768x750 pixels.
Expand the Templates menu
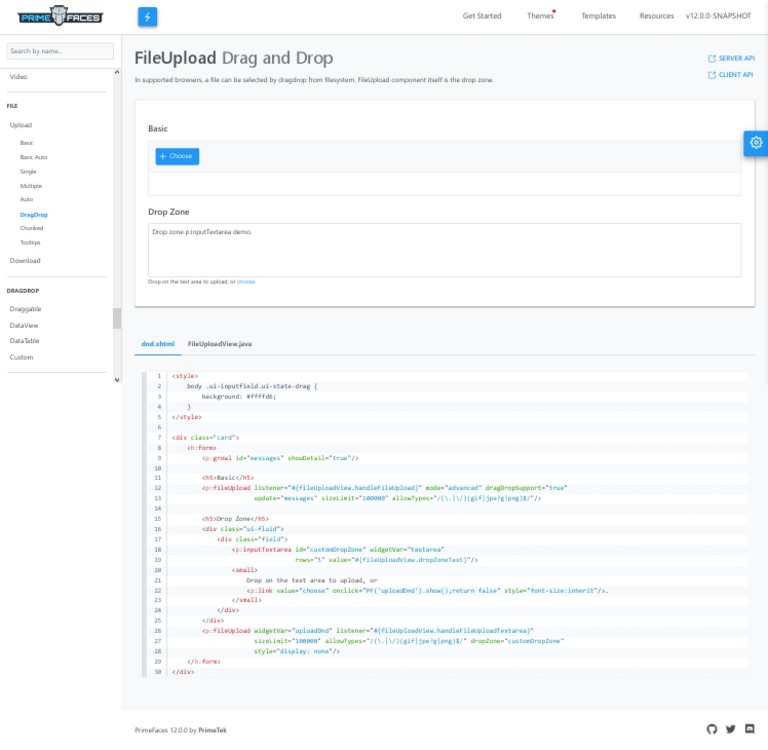(x=598, y=16)
